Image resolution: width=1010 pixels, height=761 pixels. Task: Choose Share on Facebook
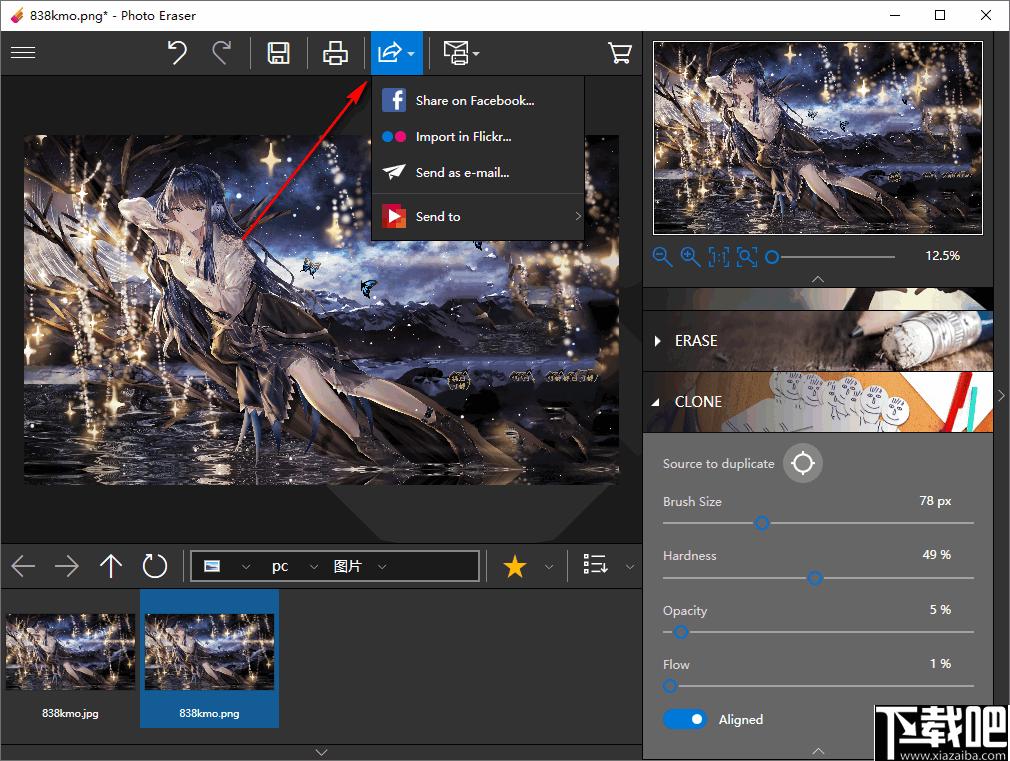click(x=478, y=101)
